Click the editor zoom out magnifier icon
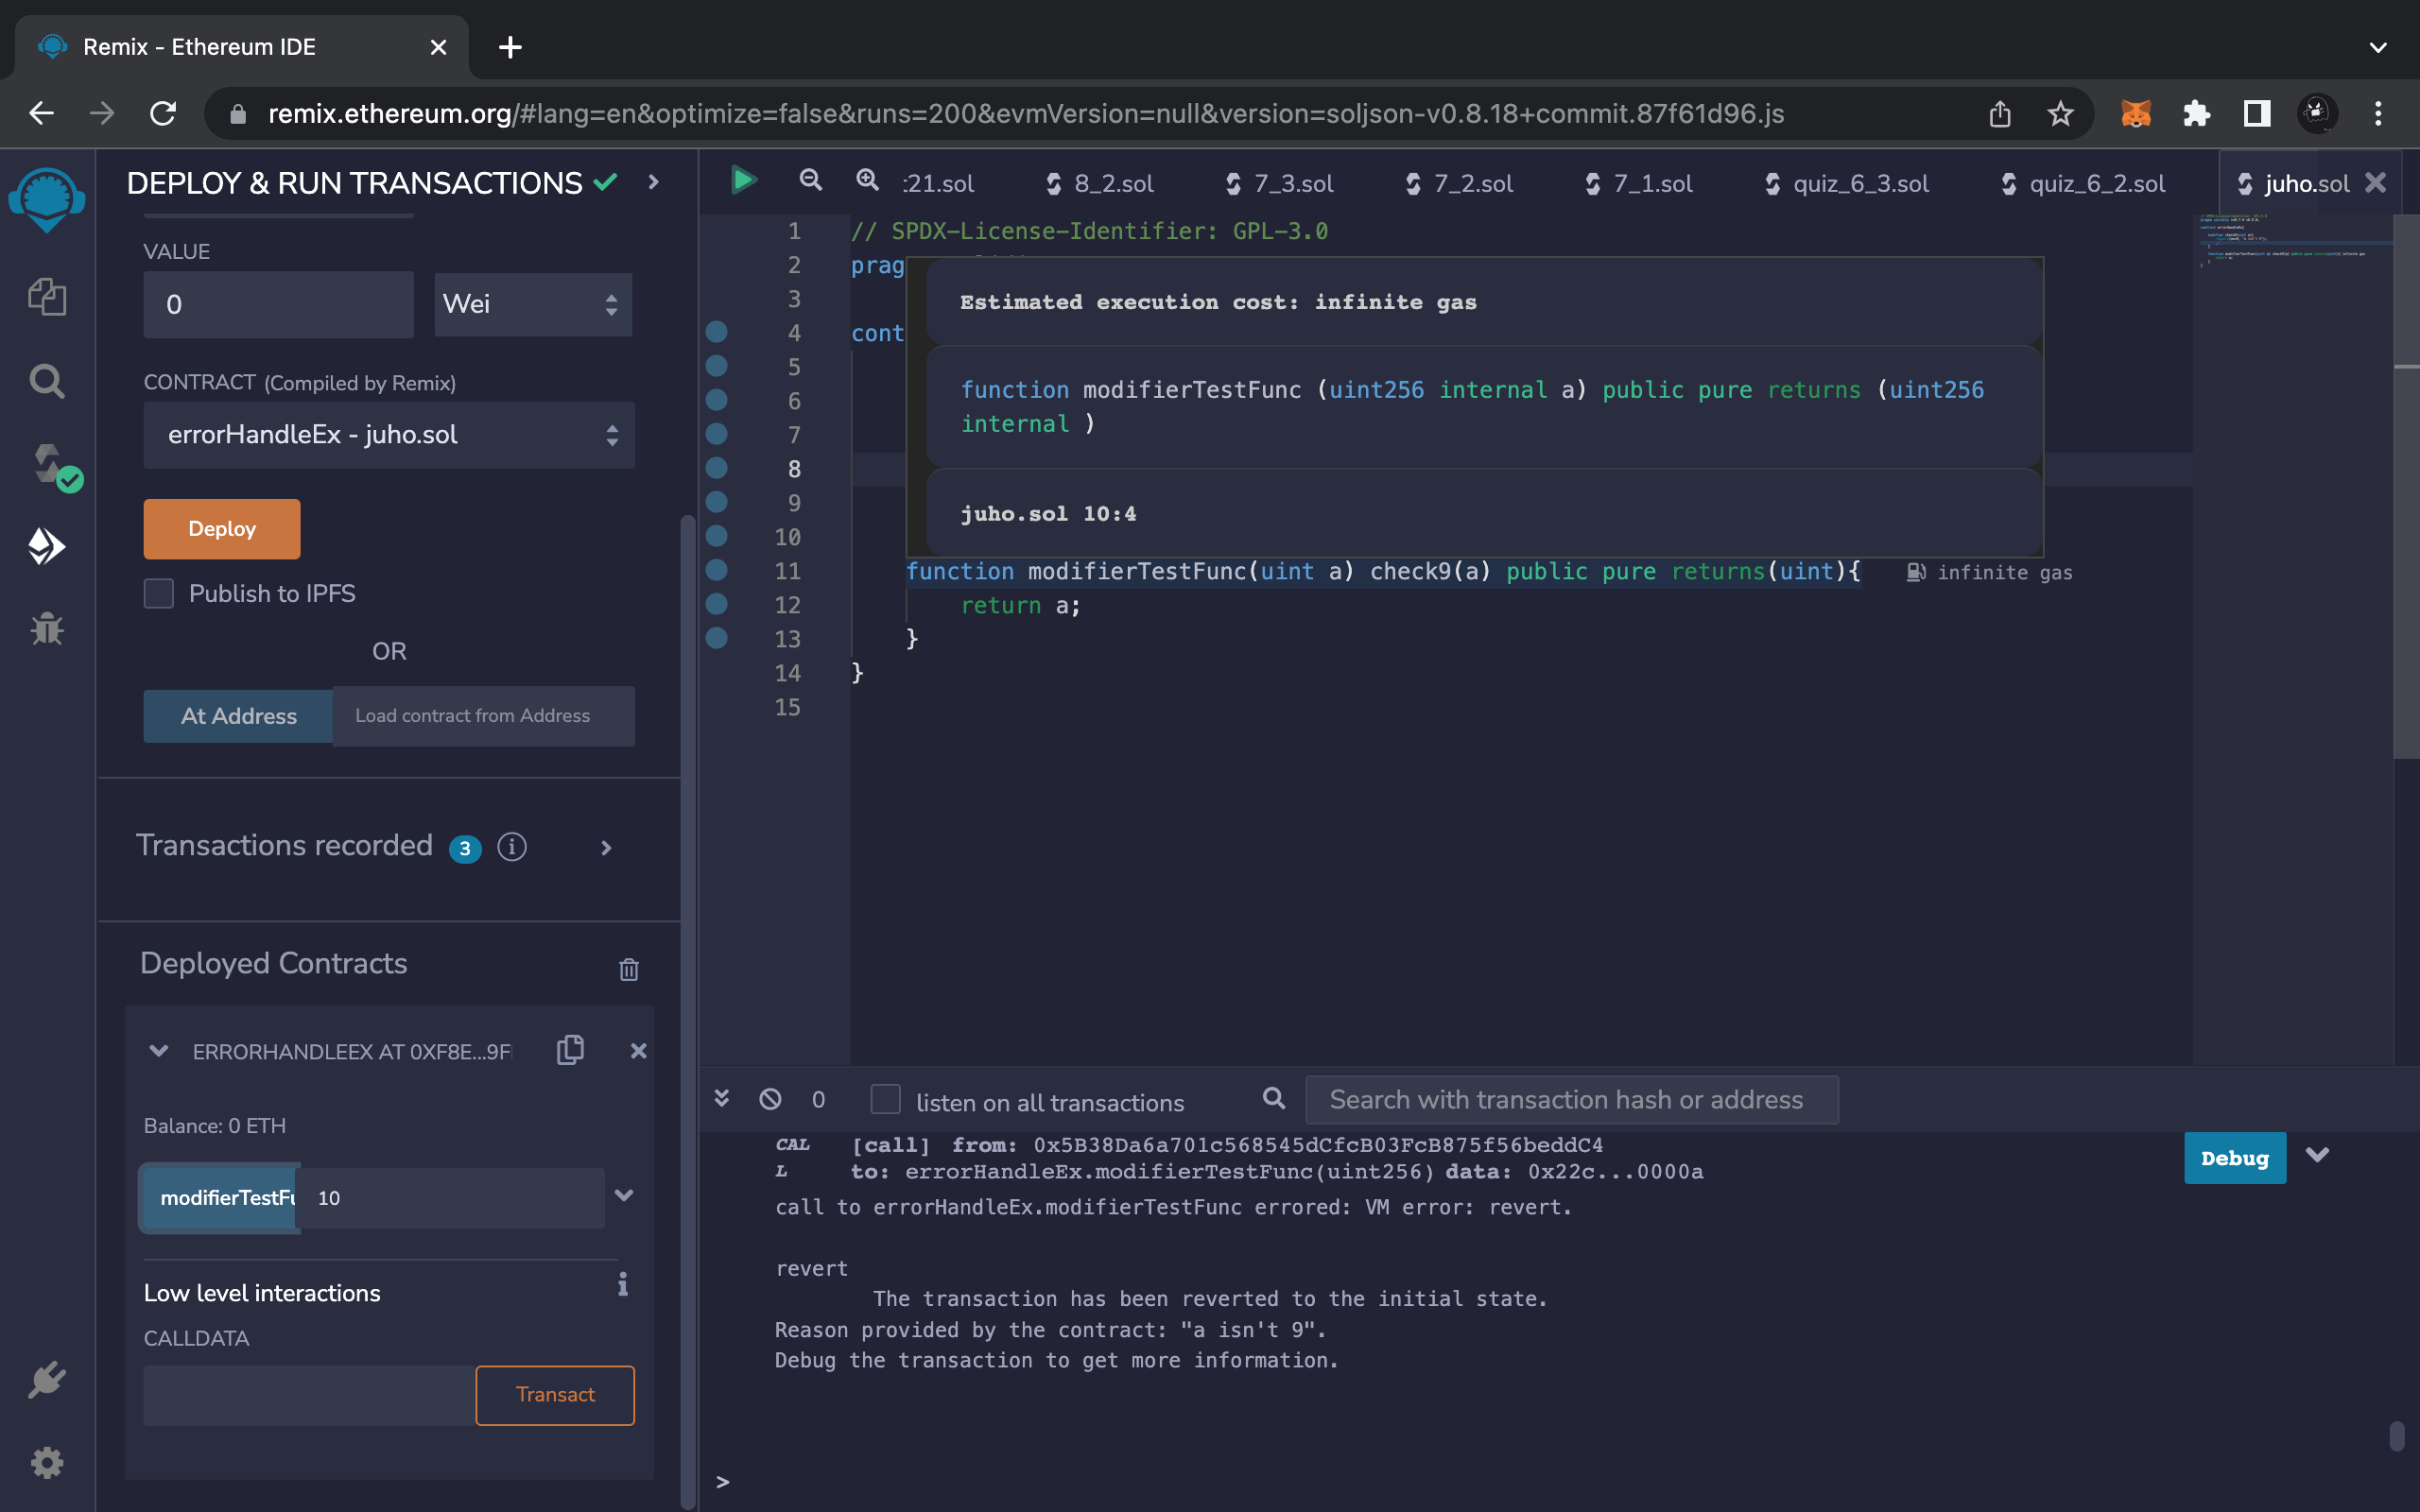The image size is (2420, 1512). pos(811,181)
